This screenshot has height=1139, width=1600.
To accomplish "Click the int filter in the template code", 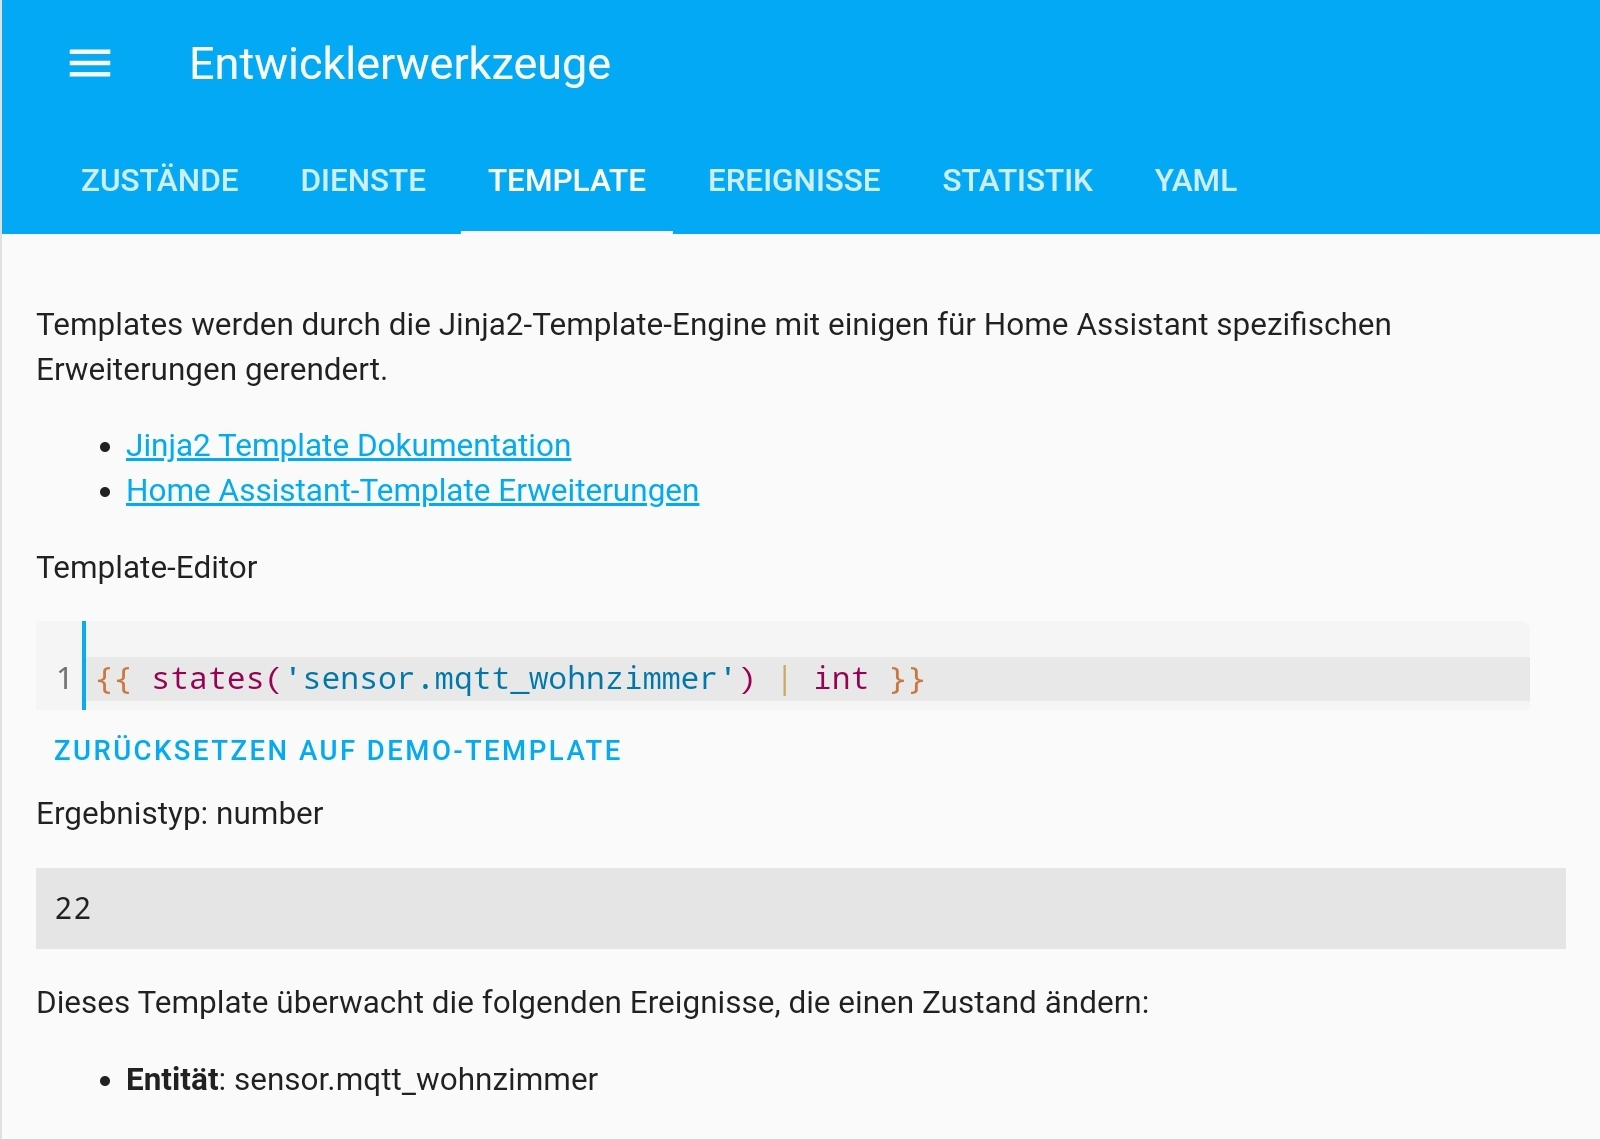I will pos(840,678).
